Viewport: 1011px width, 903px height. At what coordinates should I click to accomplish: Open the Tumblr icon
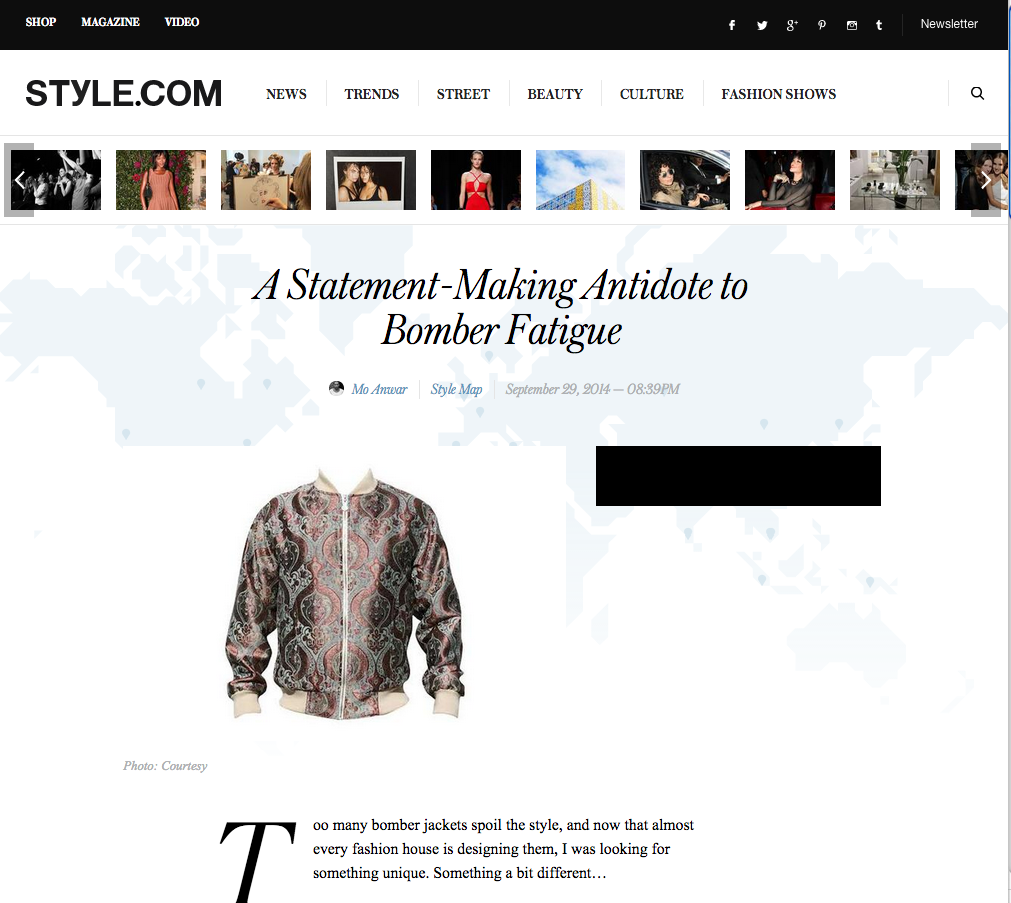pos(879,25)
